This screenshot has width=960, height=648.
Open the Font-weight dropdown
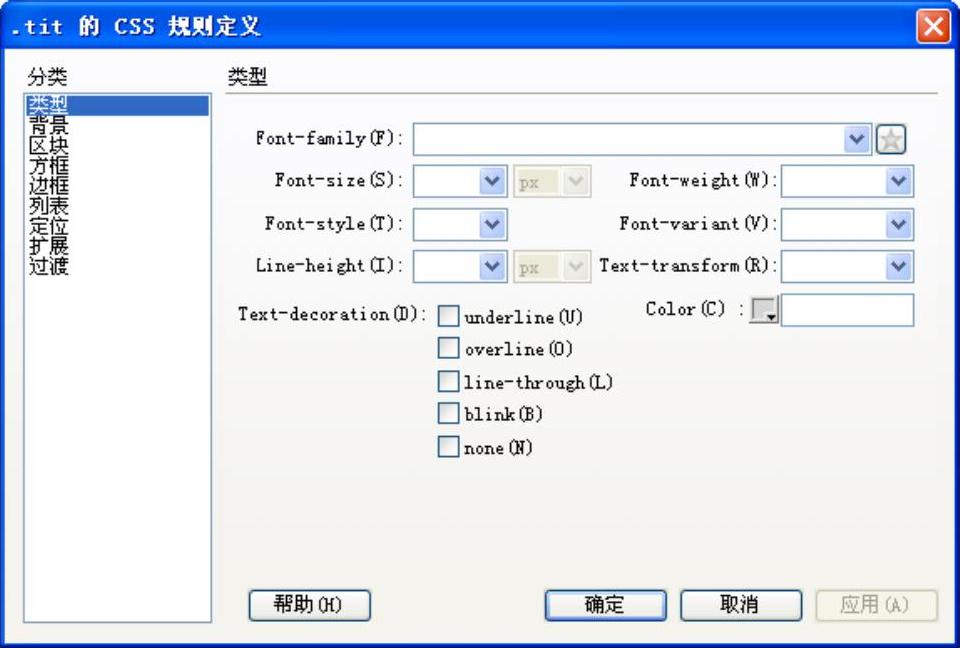coord(898,181)
